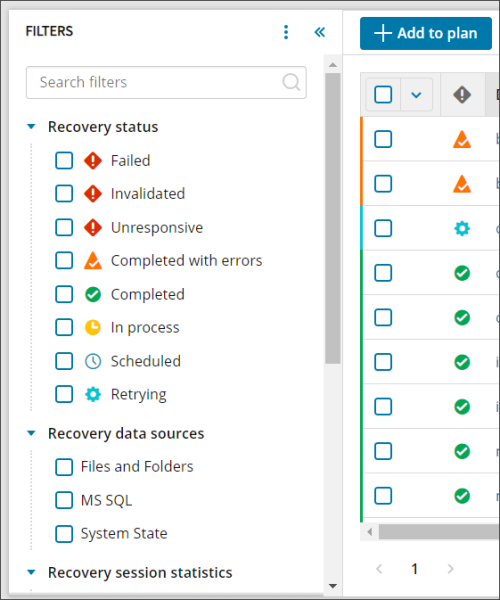
Task: Open the selection dropdown arrow in table header
Action: 416,95
